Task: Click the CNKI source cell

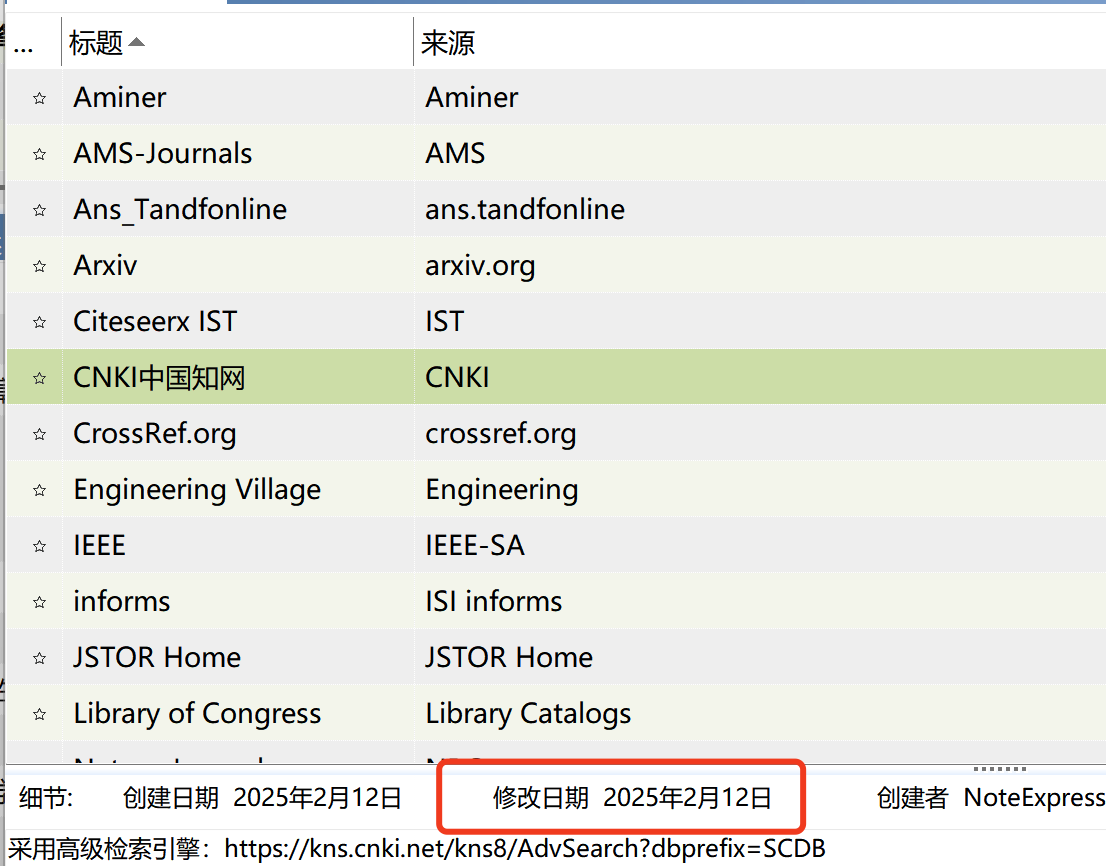Action: (x=760, y=377)
